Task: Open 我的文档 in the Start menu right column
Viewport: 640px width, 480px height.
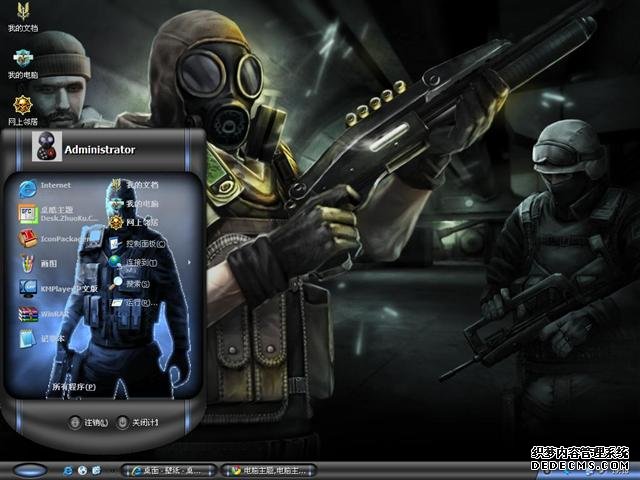Action: (136, 185)
